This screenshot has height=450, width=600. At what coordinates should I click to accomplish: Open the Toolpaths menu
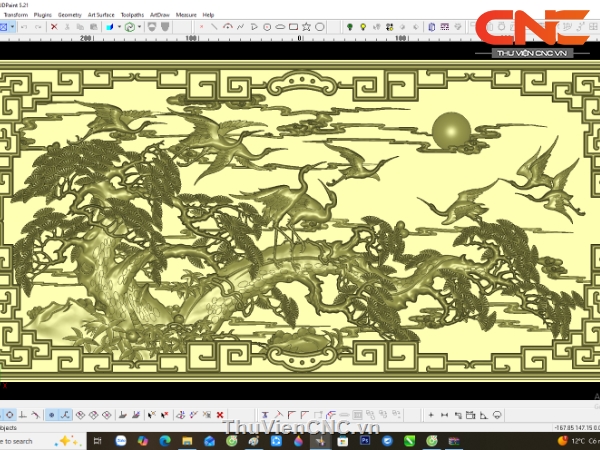coord(131,15)
